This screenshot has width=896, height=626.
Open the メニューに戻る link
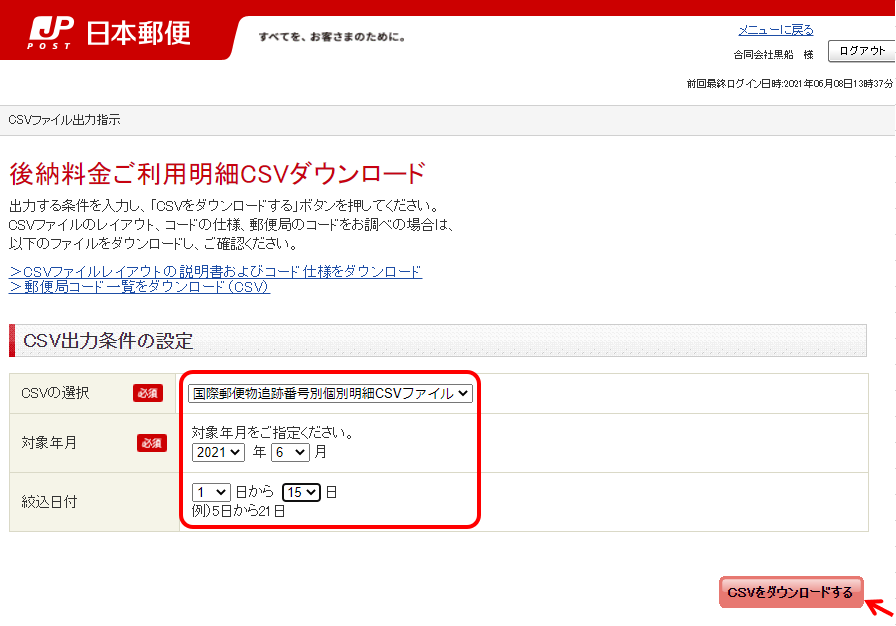(775, 30)
